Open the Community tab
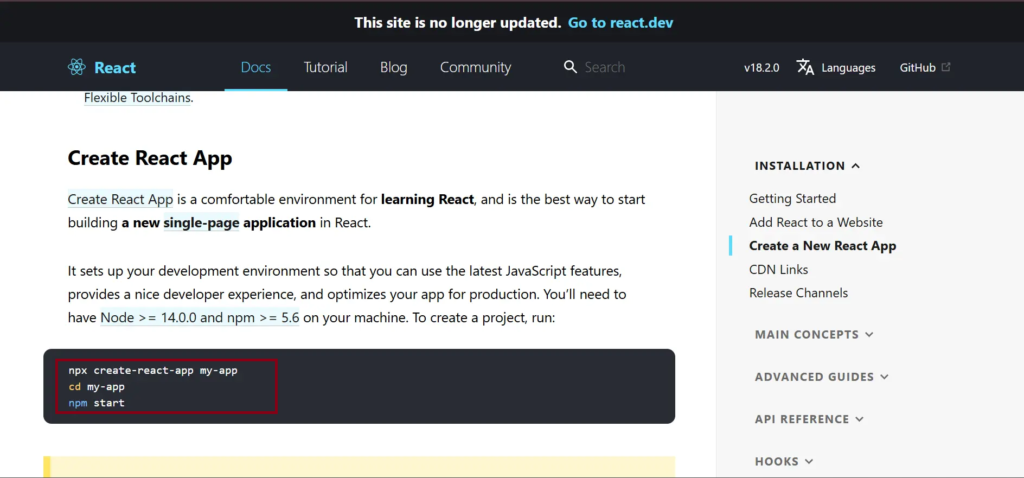The width and height of the screenshot is (1024, 478). [475, 67]
